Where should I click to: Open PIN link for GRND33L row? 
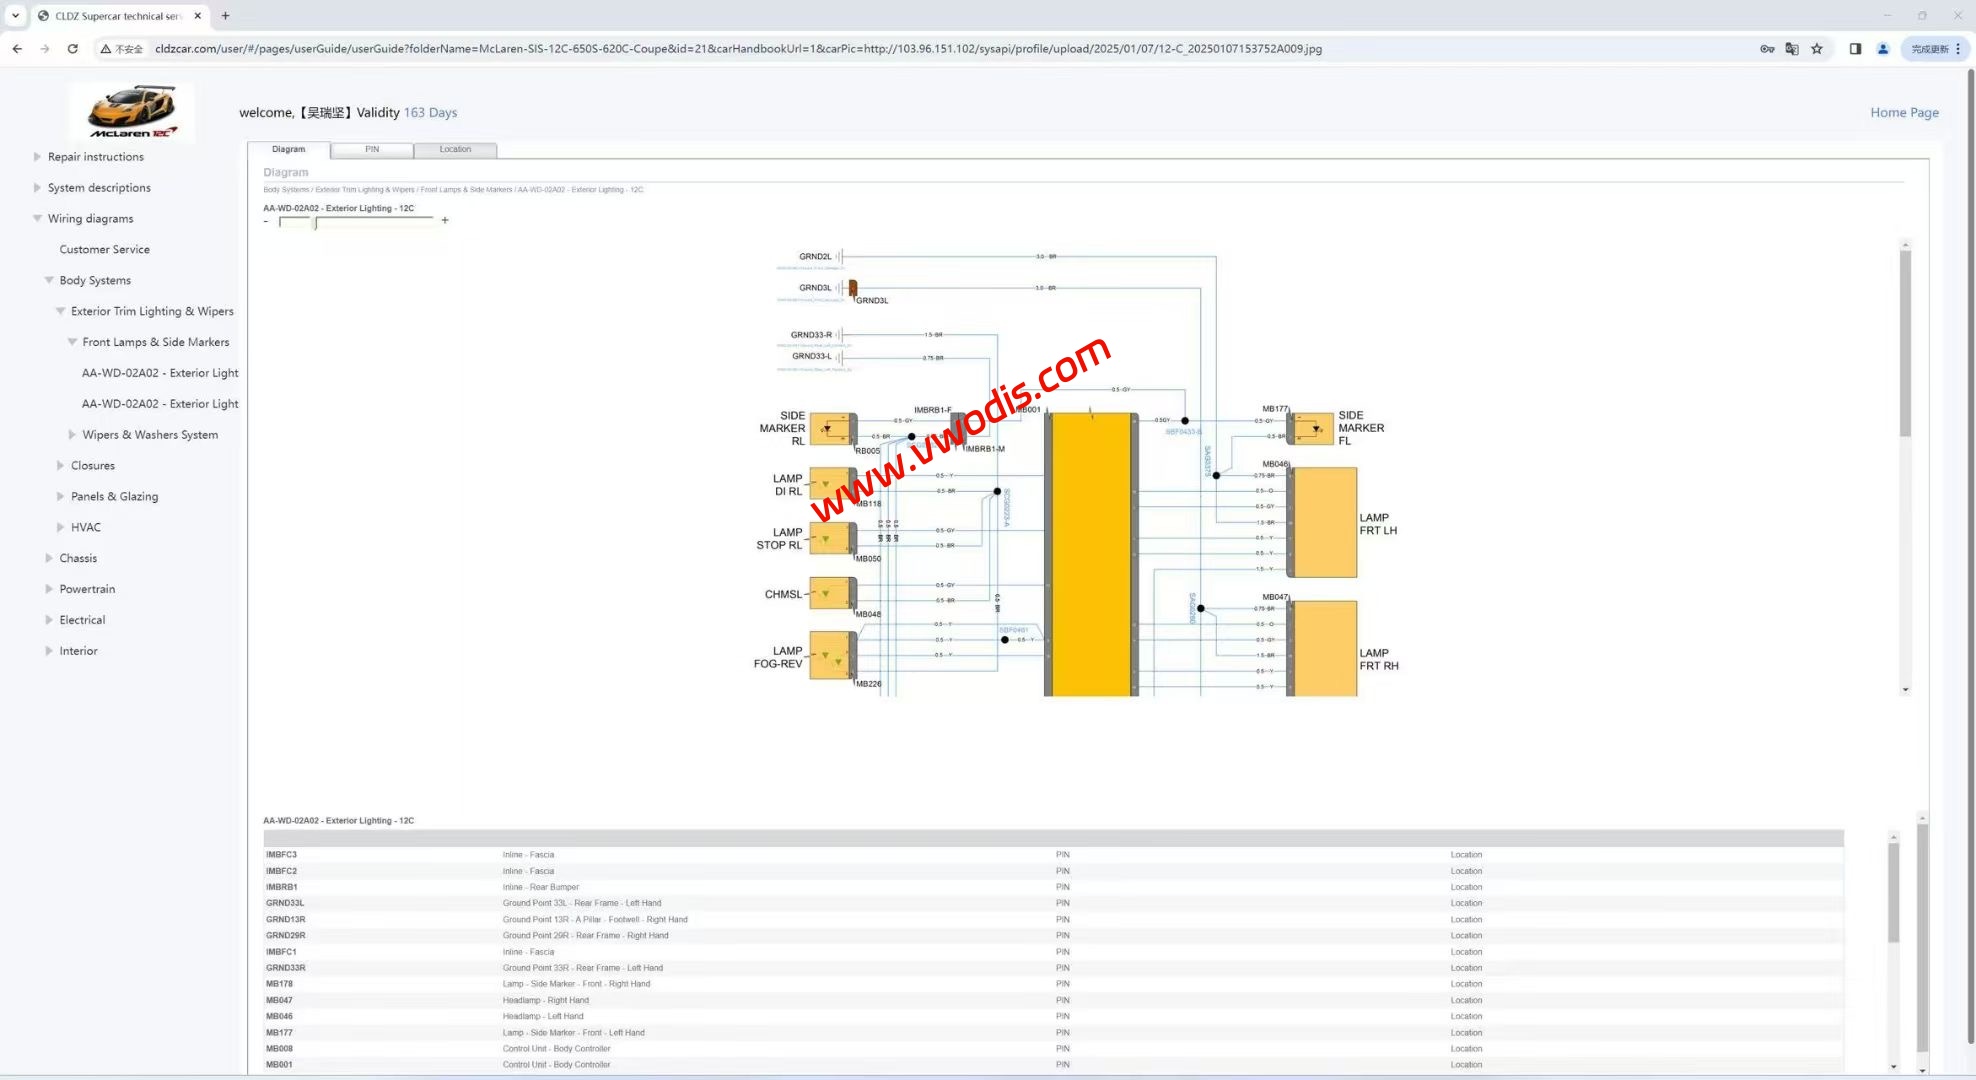[x=1063, y=903]
